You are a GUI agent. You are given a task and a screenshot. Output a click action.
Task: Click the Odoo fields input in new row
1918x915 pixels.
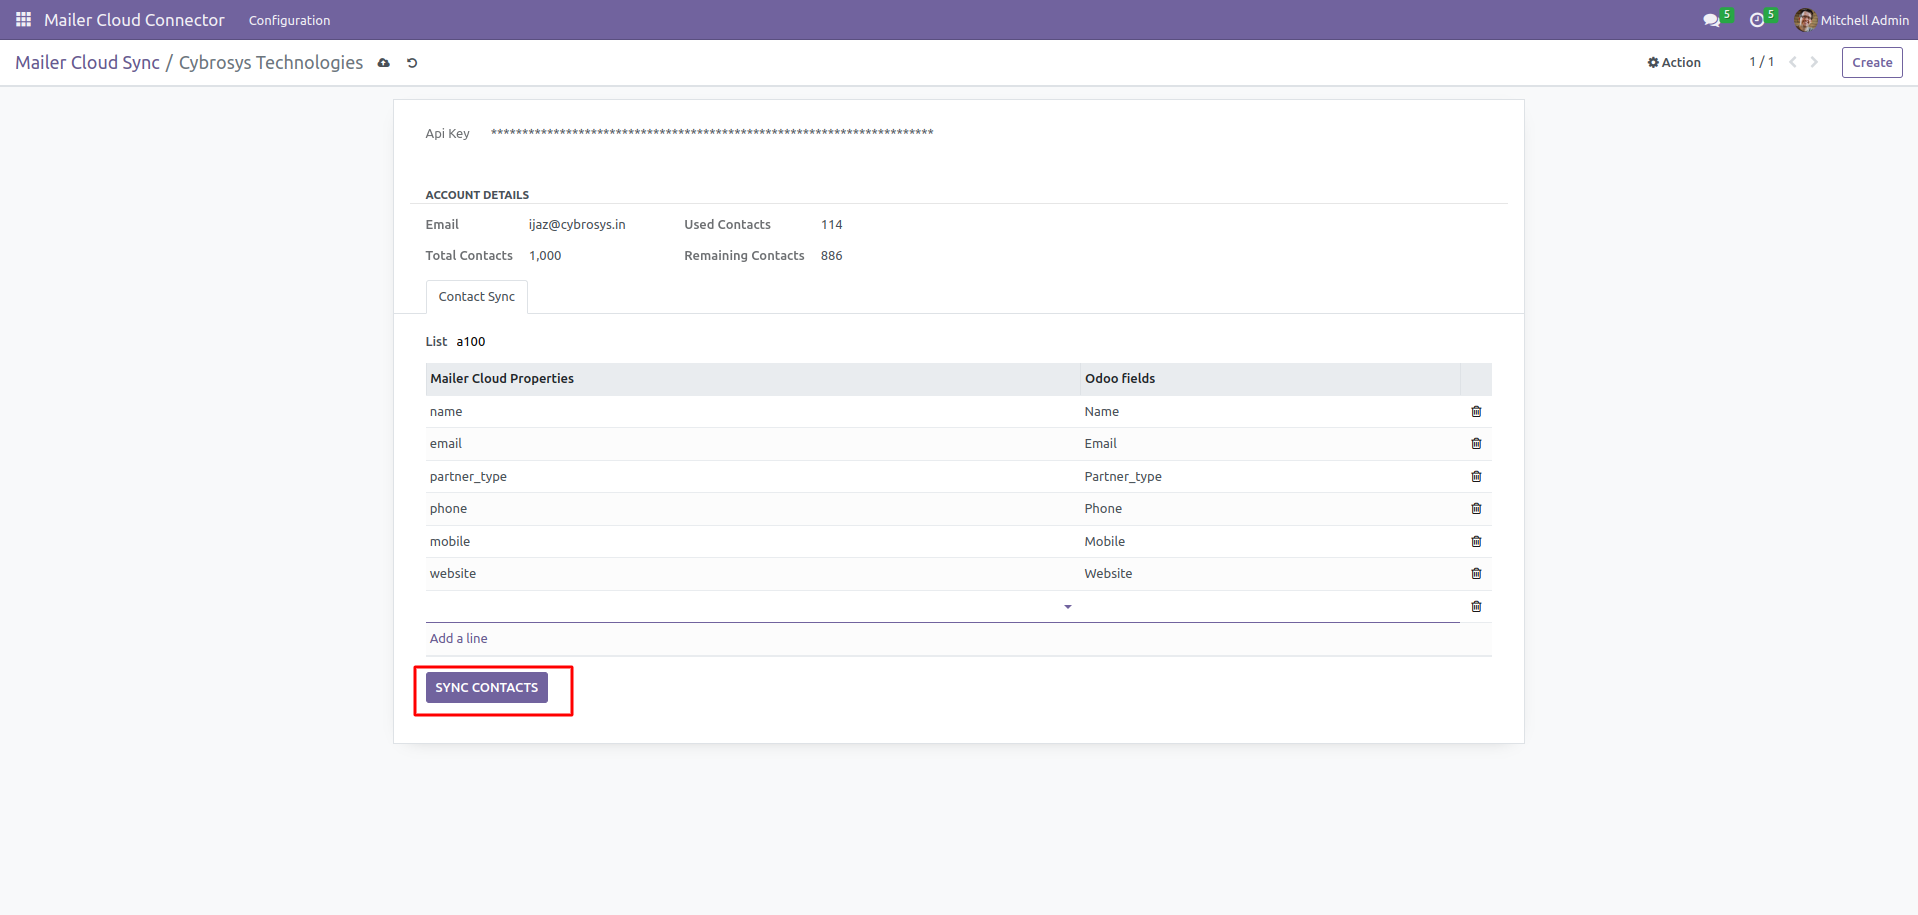click(x=1268, y=607)
